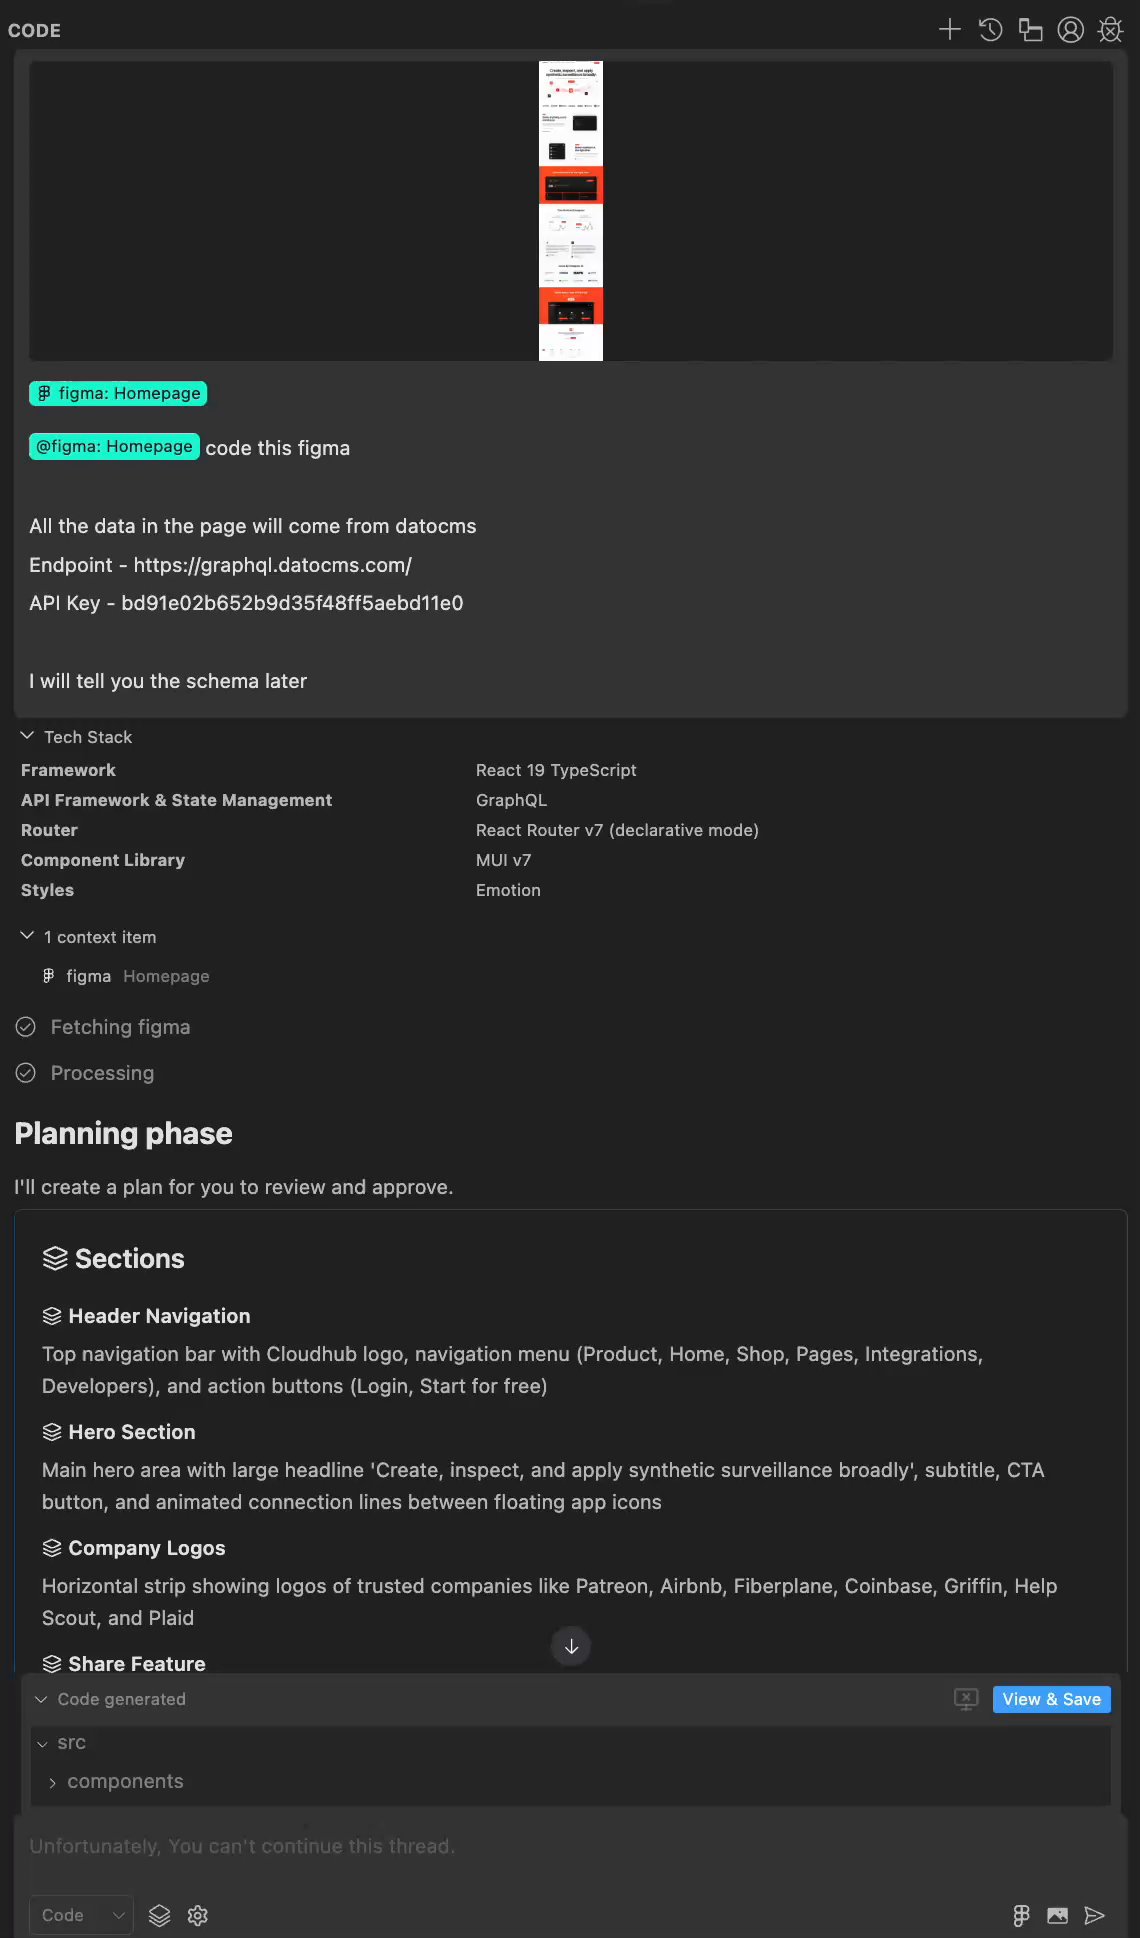
Task: Open the thread history clock icon
Action: 990,30
